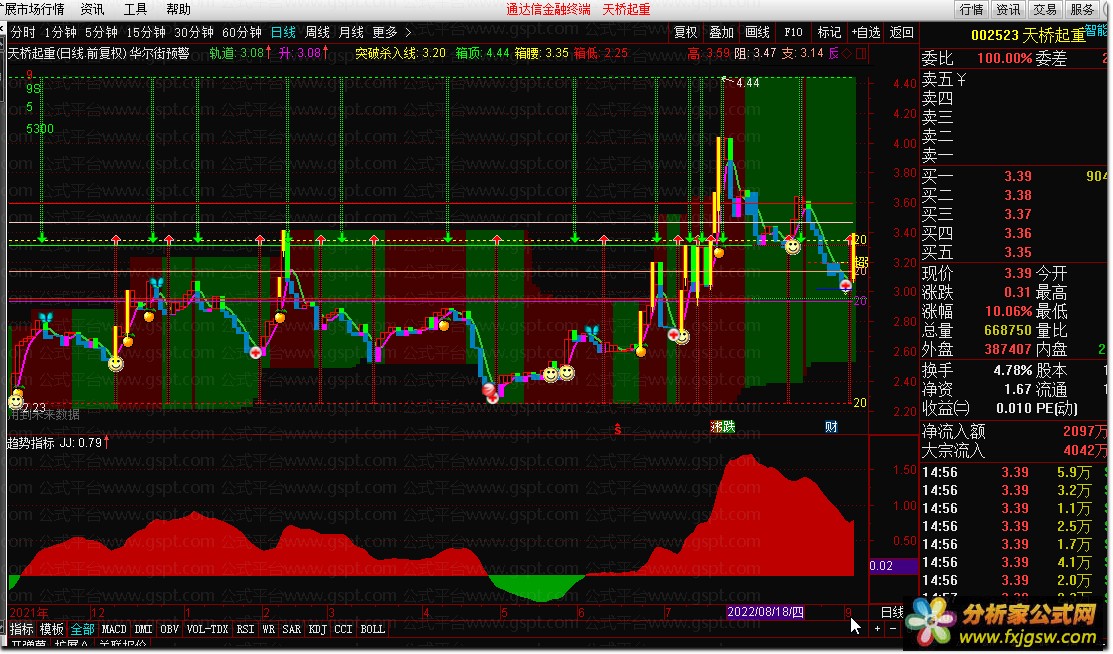Click the 叠加 overlay button

pos(721,33)
